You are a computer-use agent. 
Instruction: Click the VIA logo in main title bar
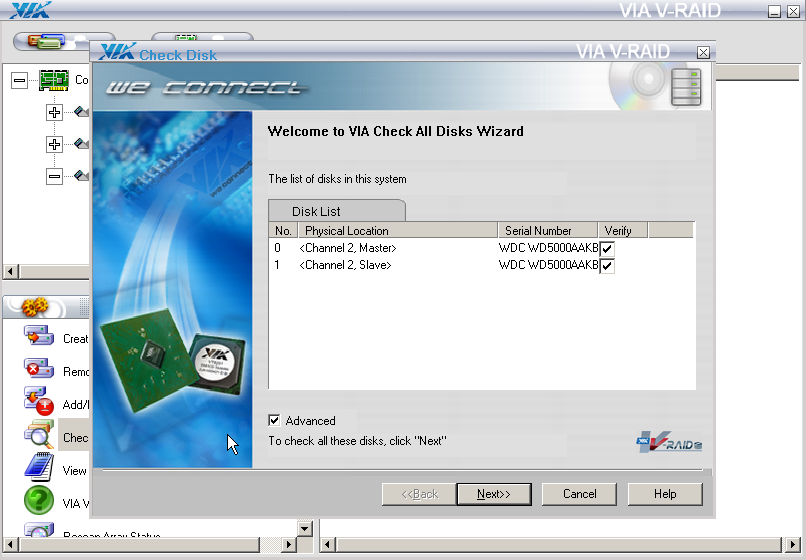tap(31, 9)
